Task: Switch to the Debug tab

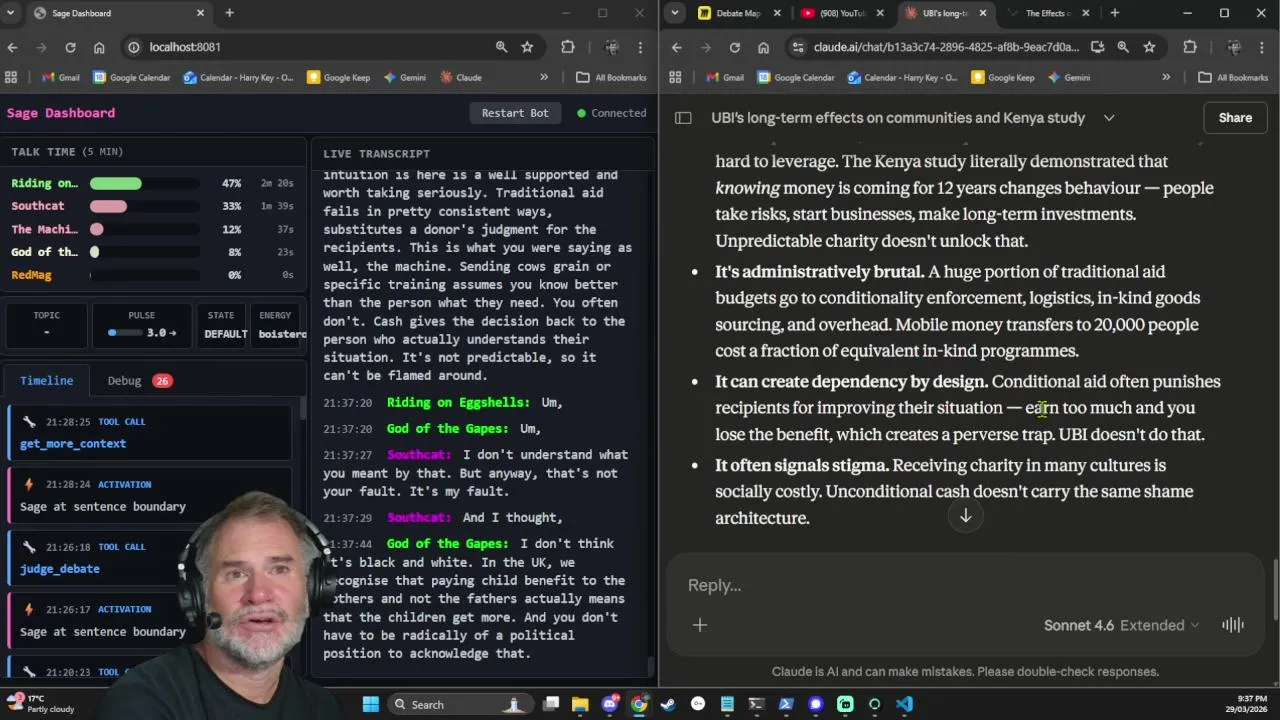Action: coord(139,380)
